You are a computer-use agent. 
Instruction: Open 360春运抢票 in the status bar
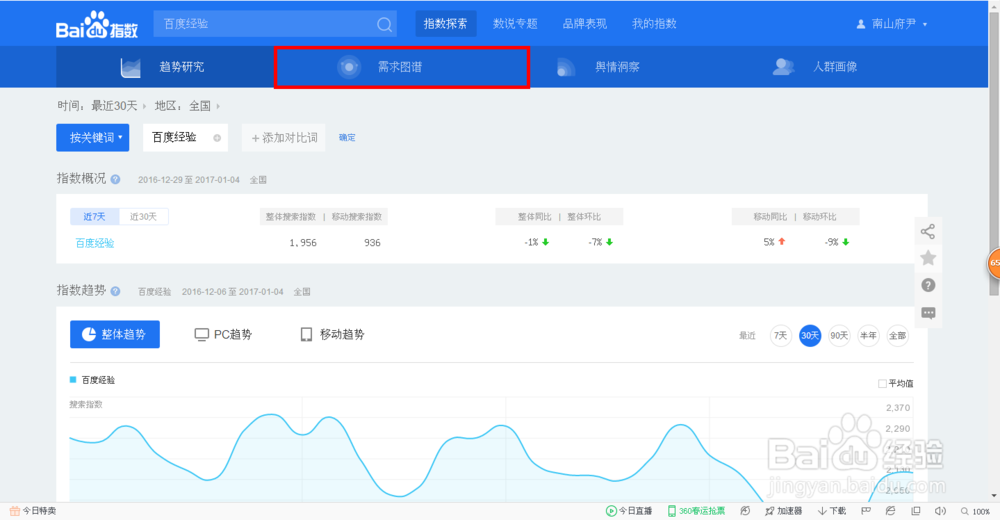click(x=696, y=510)
